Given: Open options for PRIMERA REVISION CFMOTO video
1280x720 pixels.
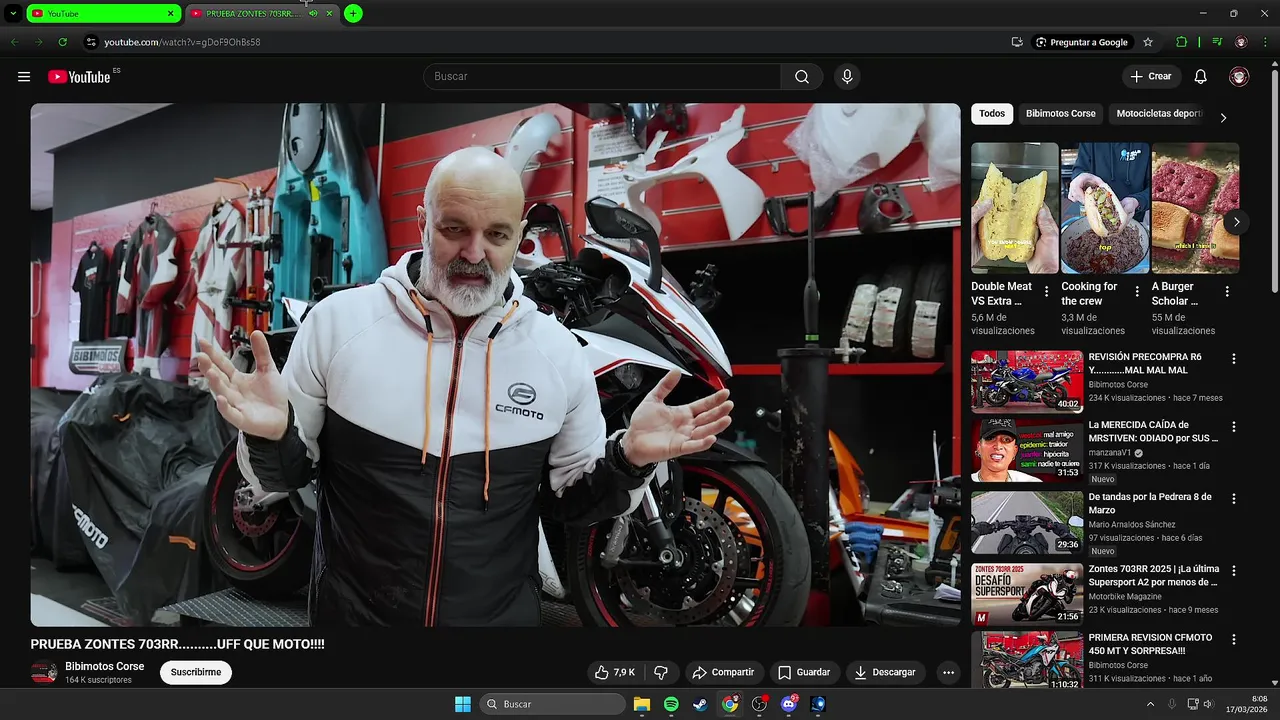Looking at the screenshot, I should [1234, 640].
